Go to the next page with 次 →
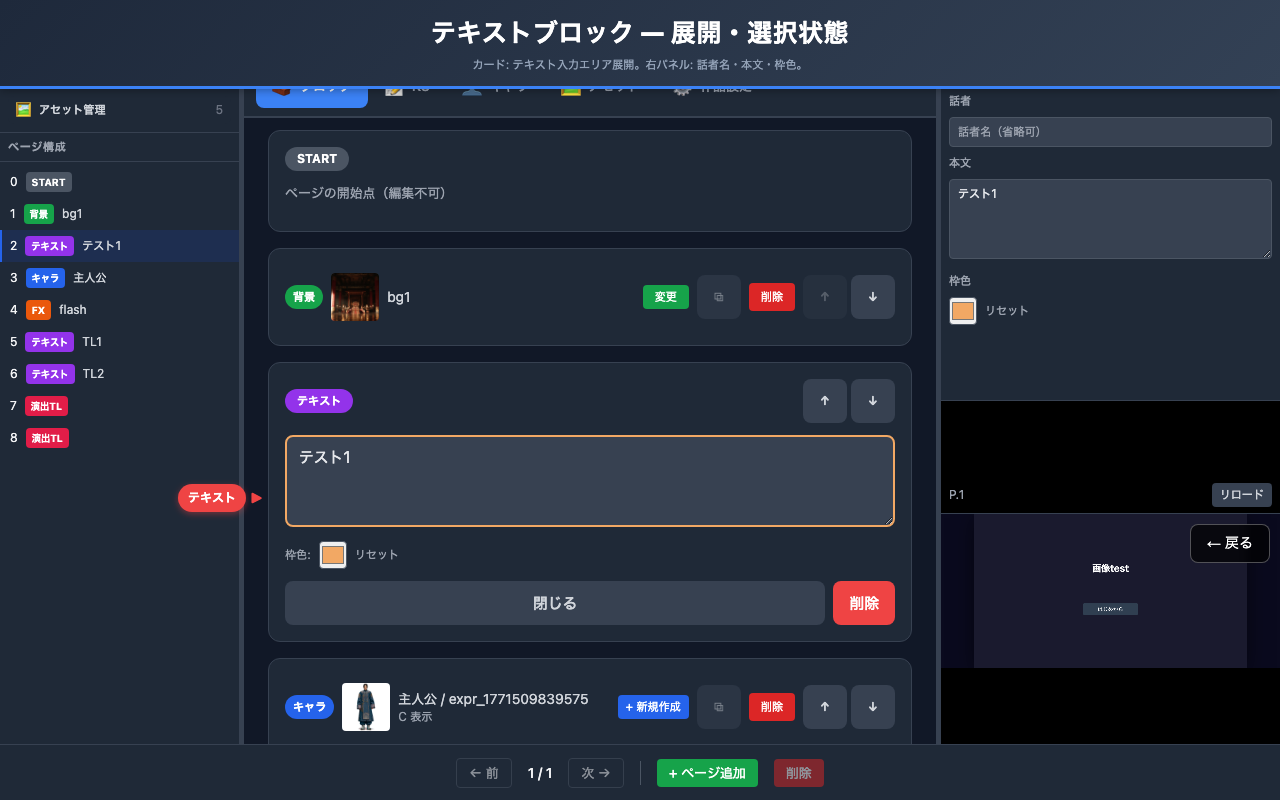Image resolution: width=1280 pixels, height=800 pixels. pos(596,773)
